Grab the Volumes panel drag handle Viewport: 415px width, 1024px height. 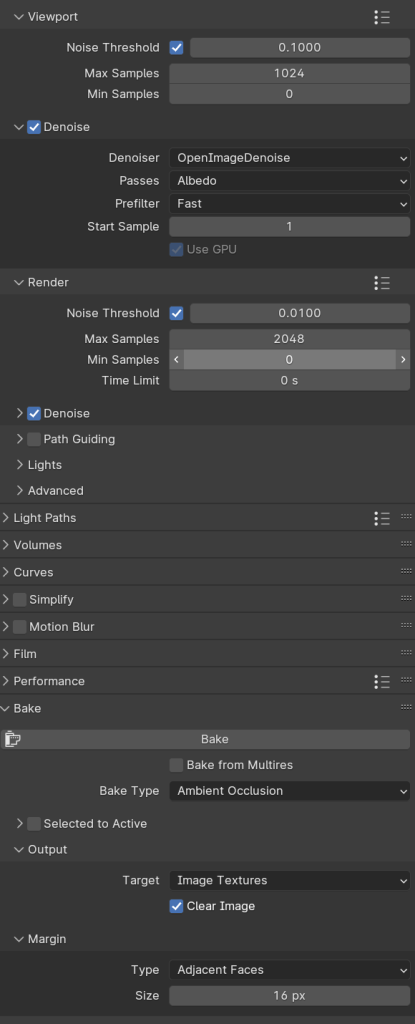[406, 544]
